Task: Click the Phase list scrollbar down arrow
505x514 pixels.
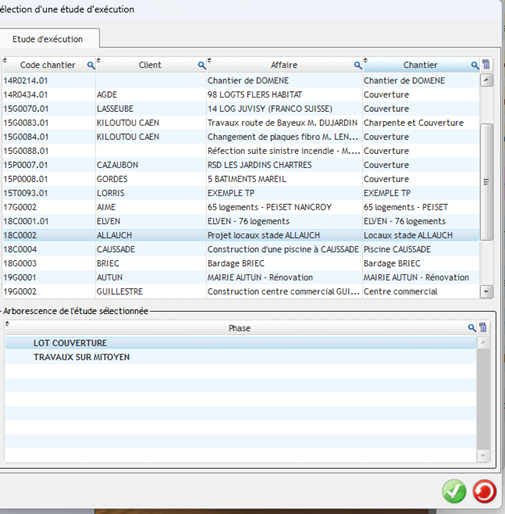Action: point(483,456)
